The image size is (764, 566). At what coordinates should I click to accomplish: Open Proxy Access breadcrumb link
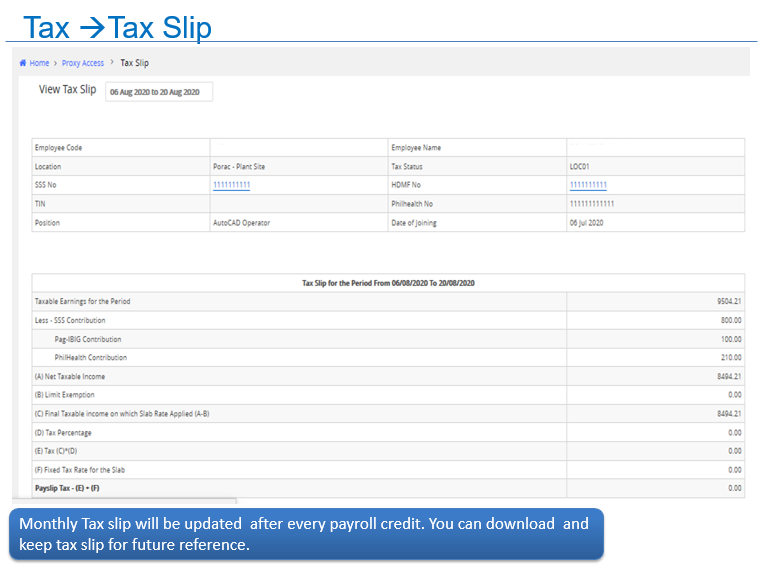point(83,63)
